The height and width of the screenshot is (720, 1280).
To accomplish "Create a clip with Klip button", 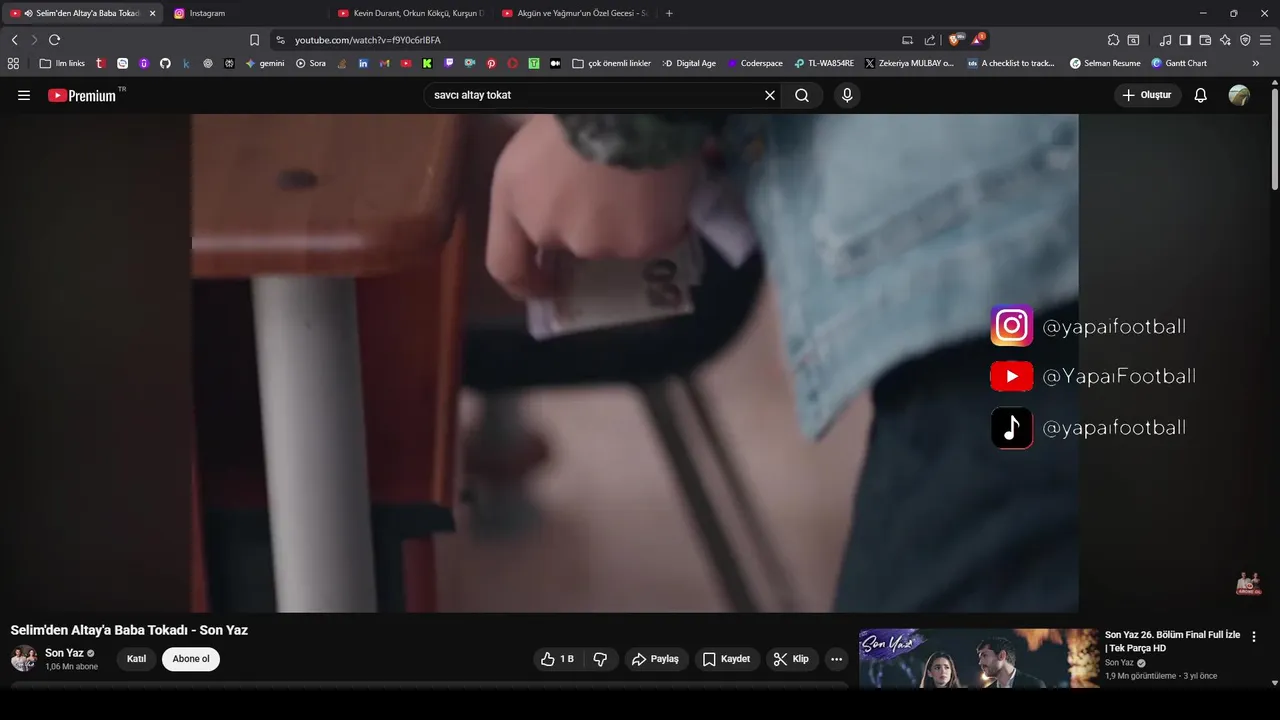I will (x=792, y=659).
